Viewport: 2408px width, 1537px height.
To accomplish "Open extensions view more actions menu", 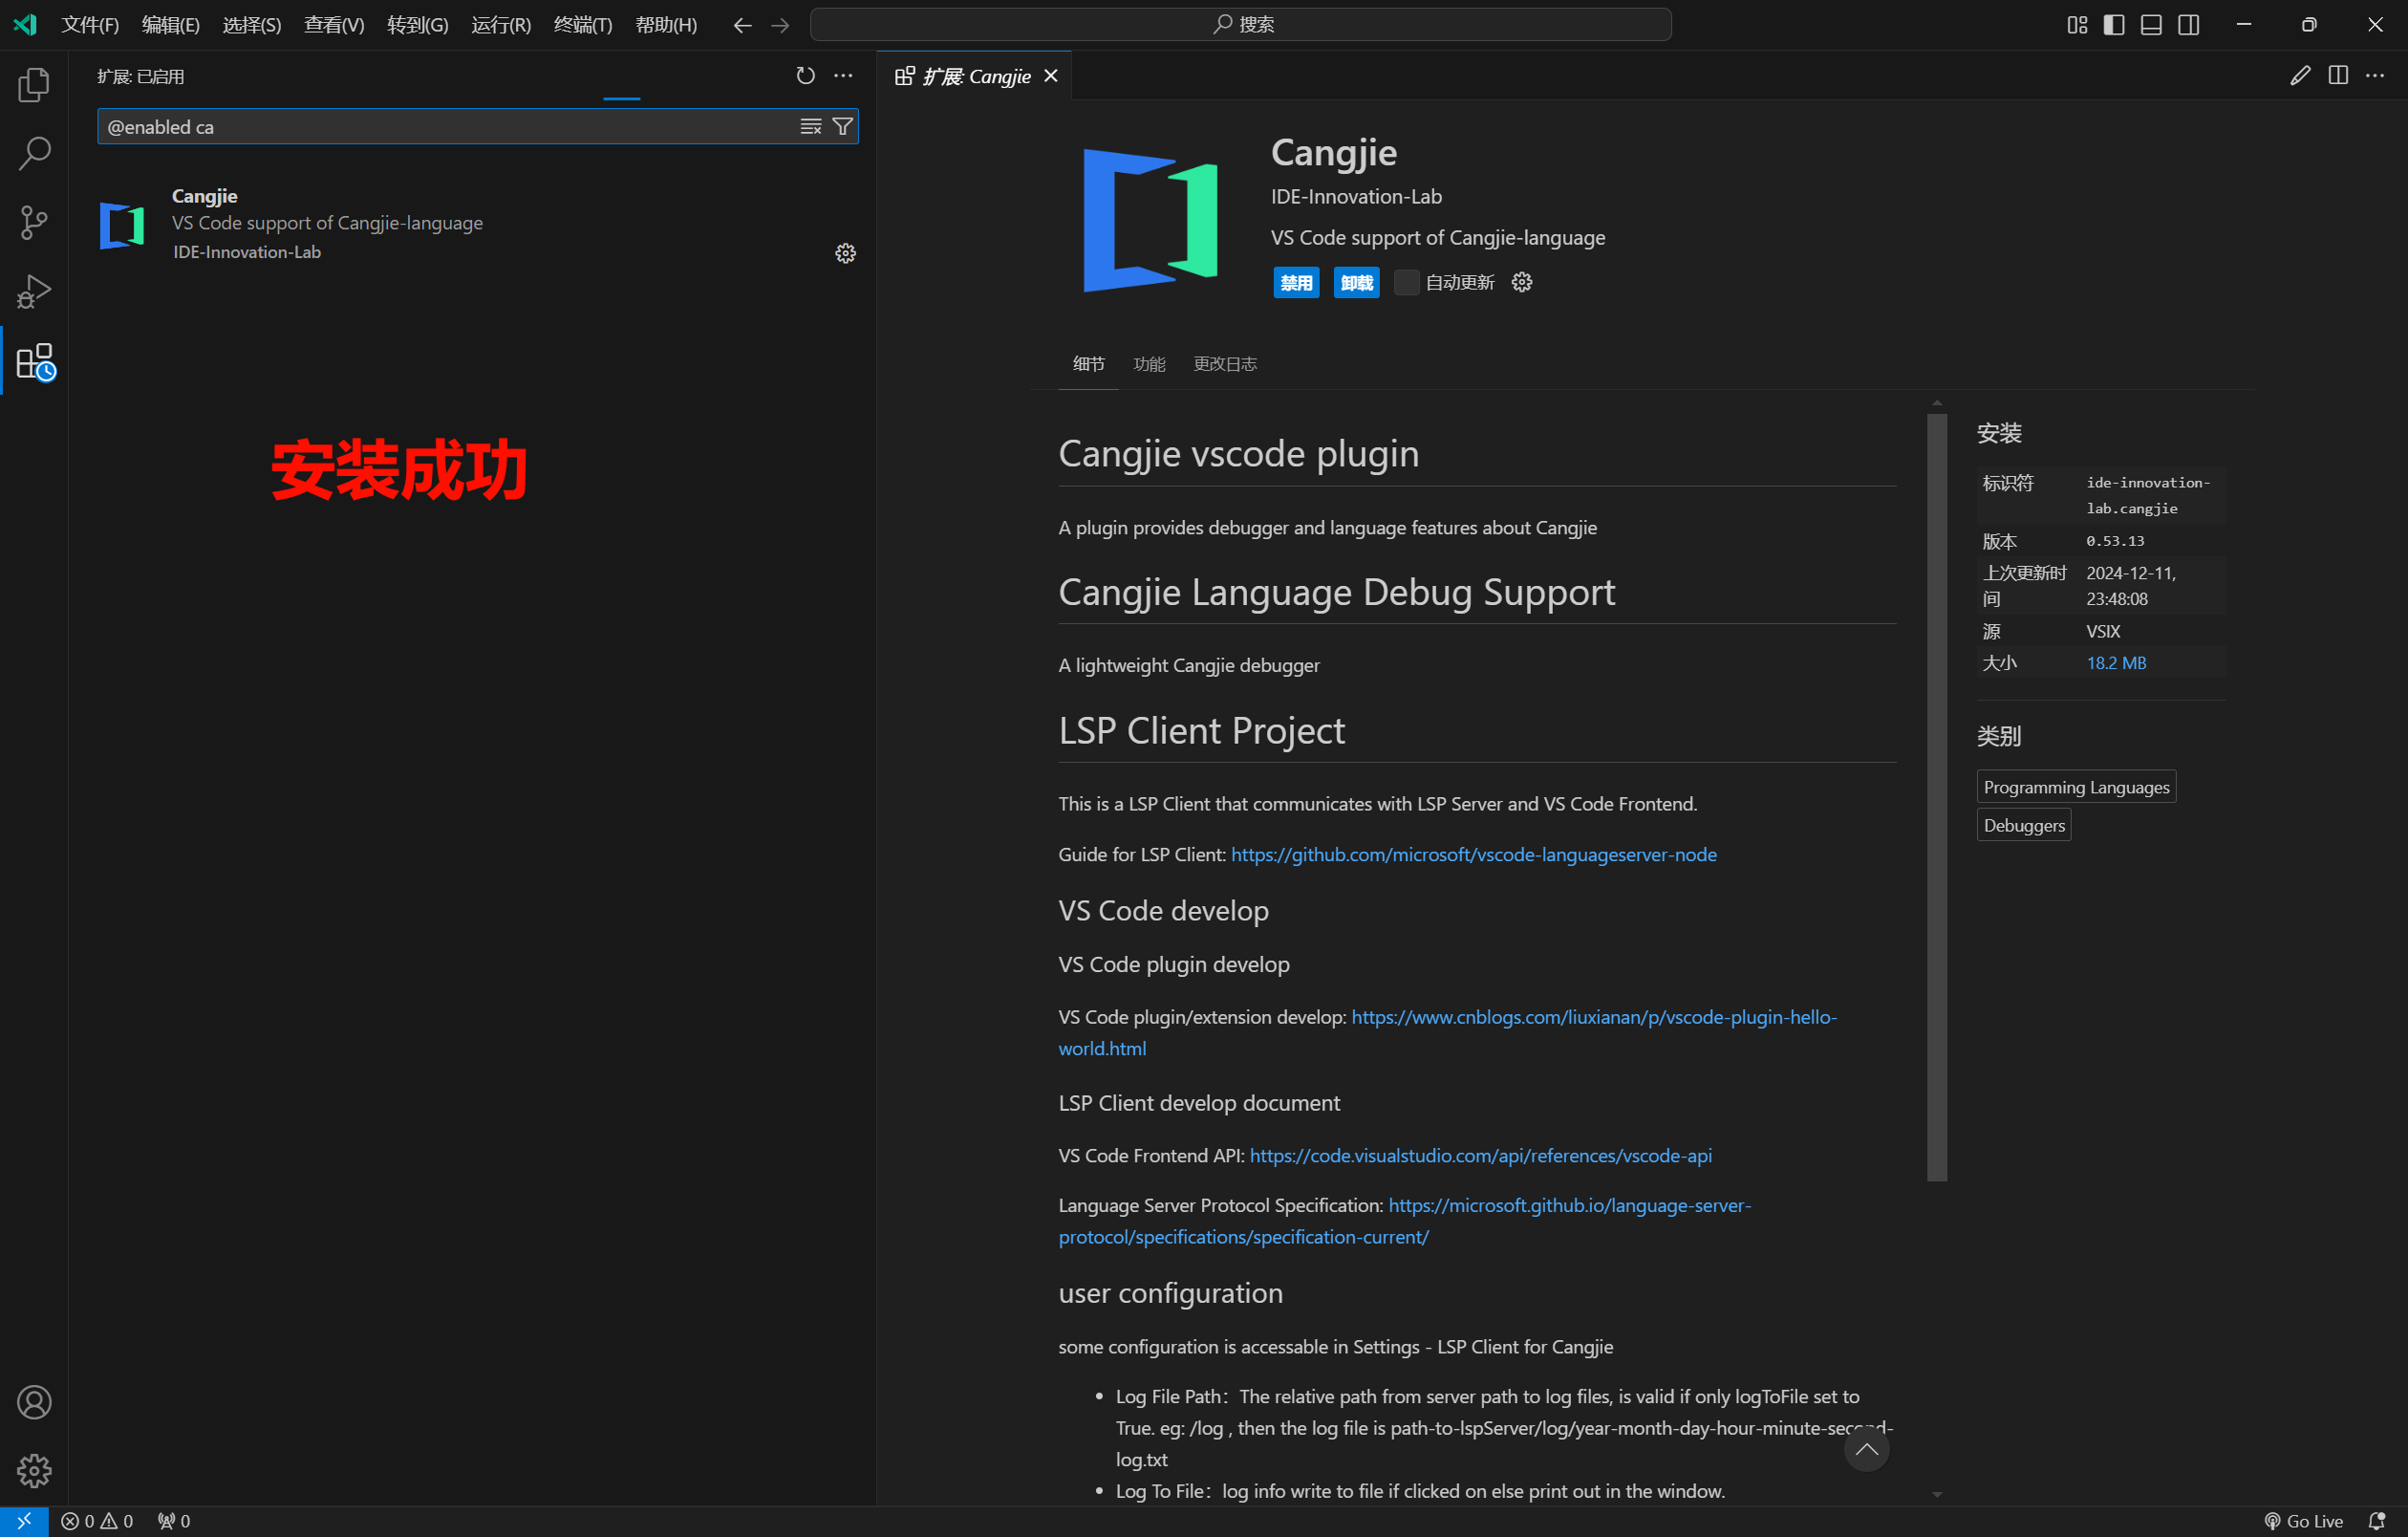I will 843,76.
